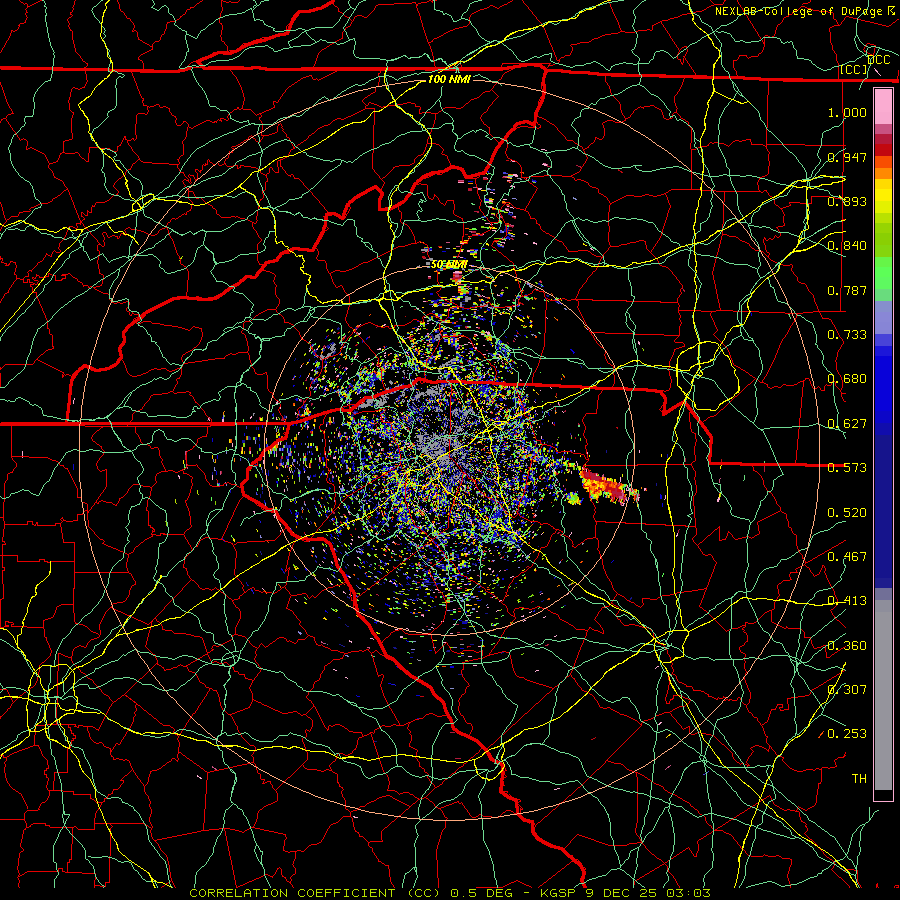Screen dimensions: 900x900
Task: Click the 9 DEC 25 date stamp
Action: pyautogui.click(x=622, y=893)
